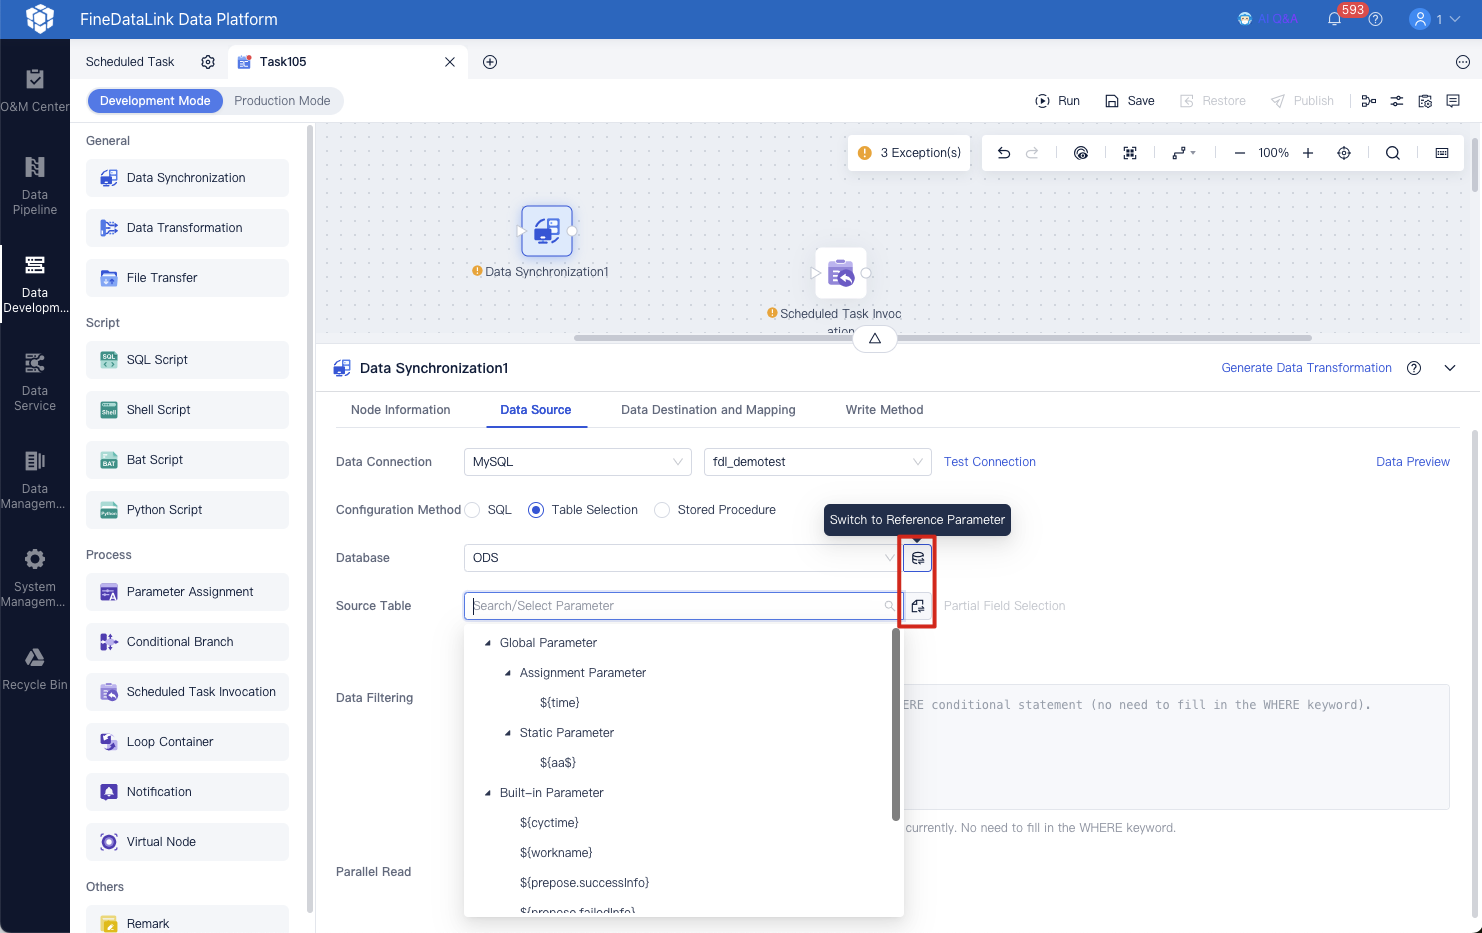
Task: Add a new task tab
Action: (490, 62)
